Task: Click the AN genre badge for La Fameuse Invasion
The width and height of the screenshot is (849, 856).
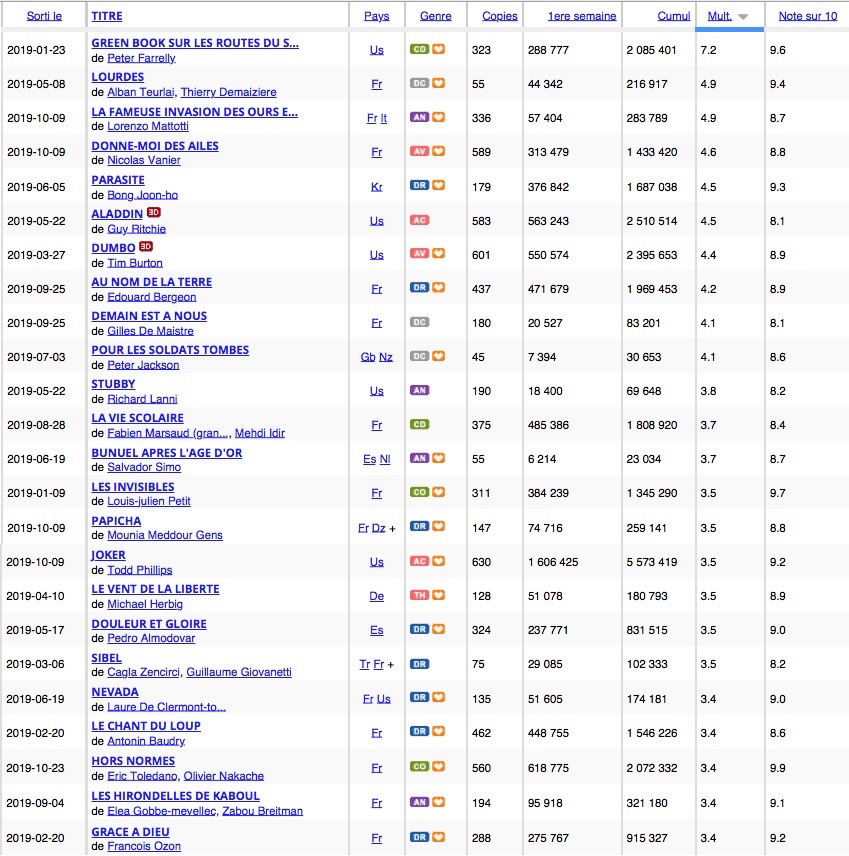Action: point(419,117)
